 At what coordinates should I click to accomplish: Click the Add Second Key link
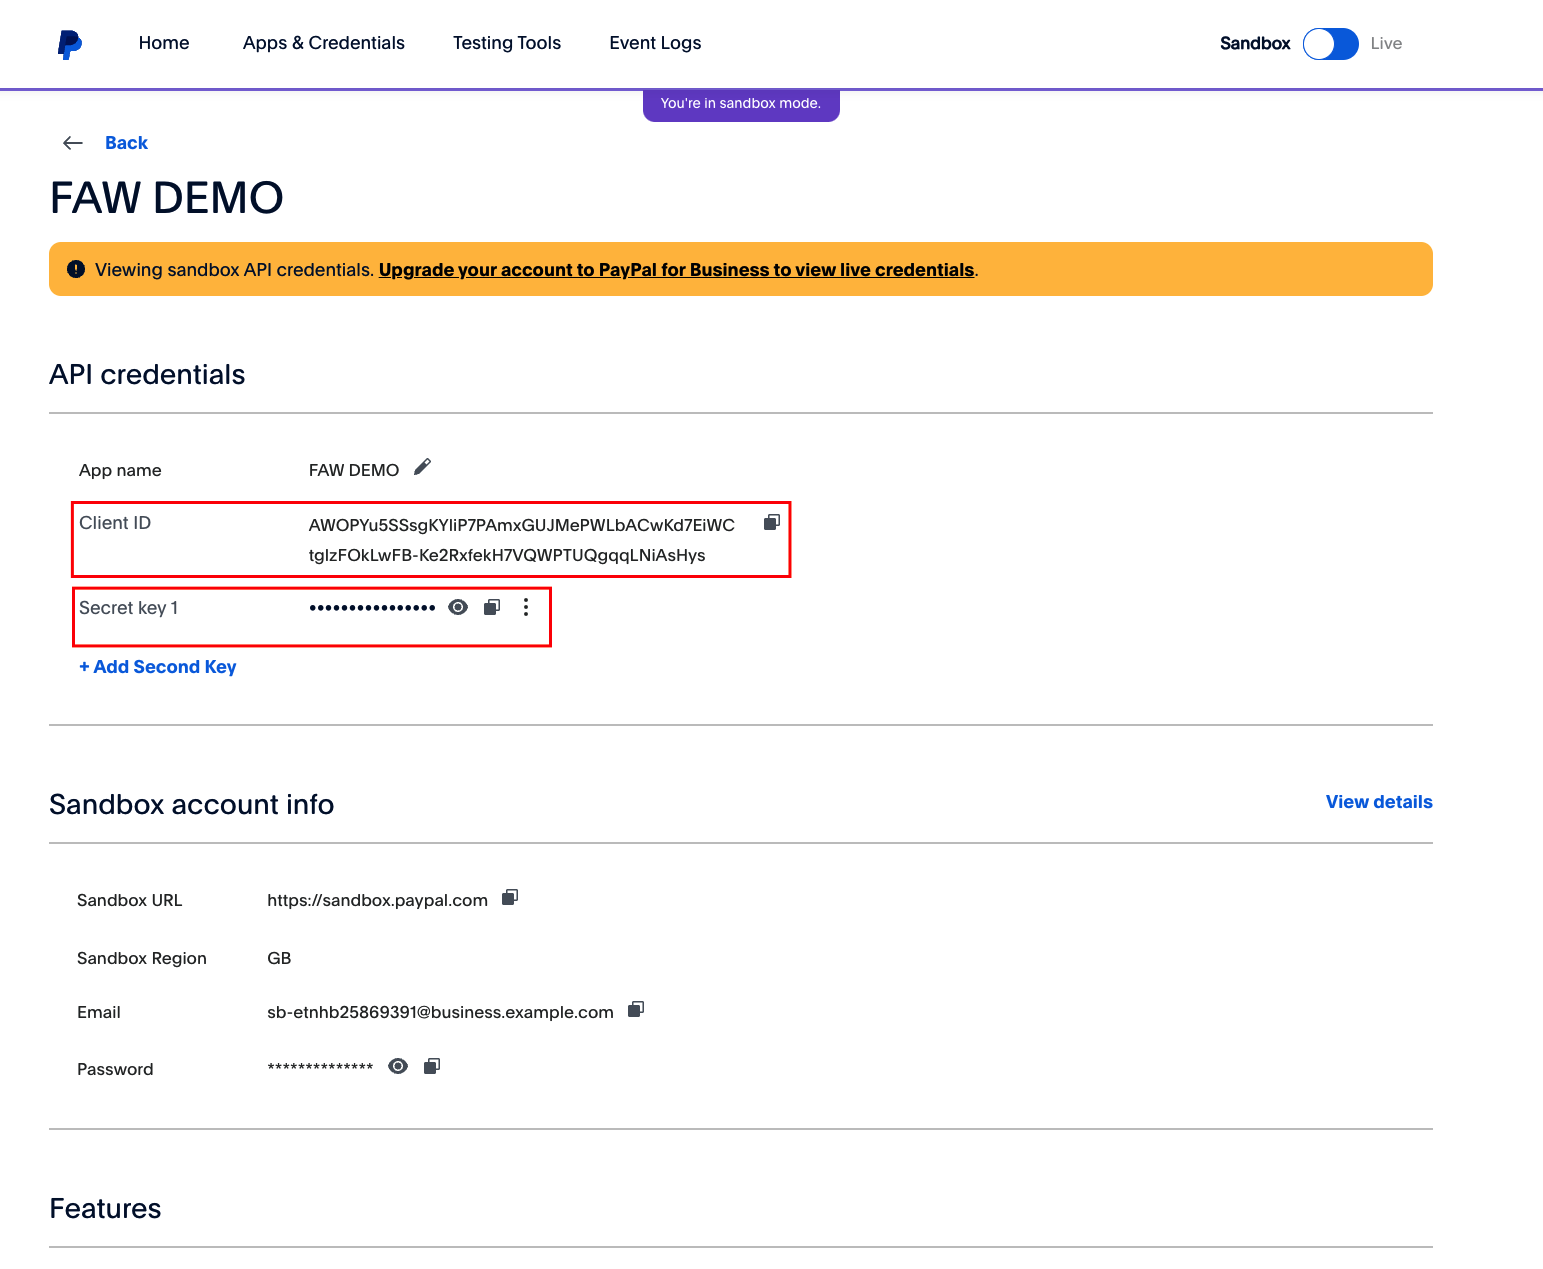pyautogui.click(x=158, y=667)
